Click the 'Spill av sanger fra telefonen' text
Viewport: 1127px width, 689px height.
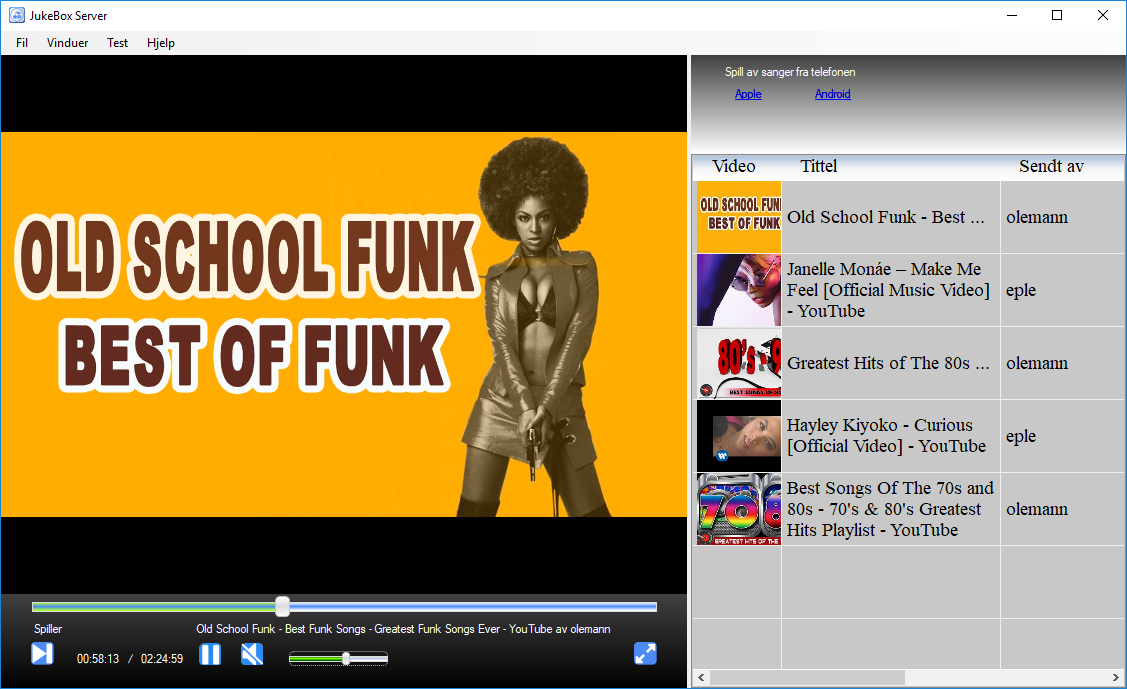[790, 72]
